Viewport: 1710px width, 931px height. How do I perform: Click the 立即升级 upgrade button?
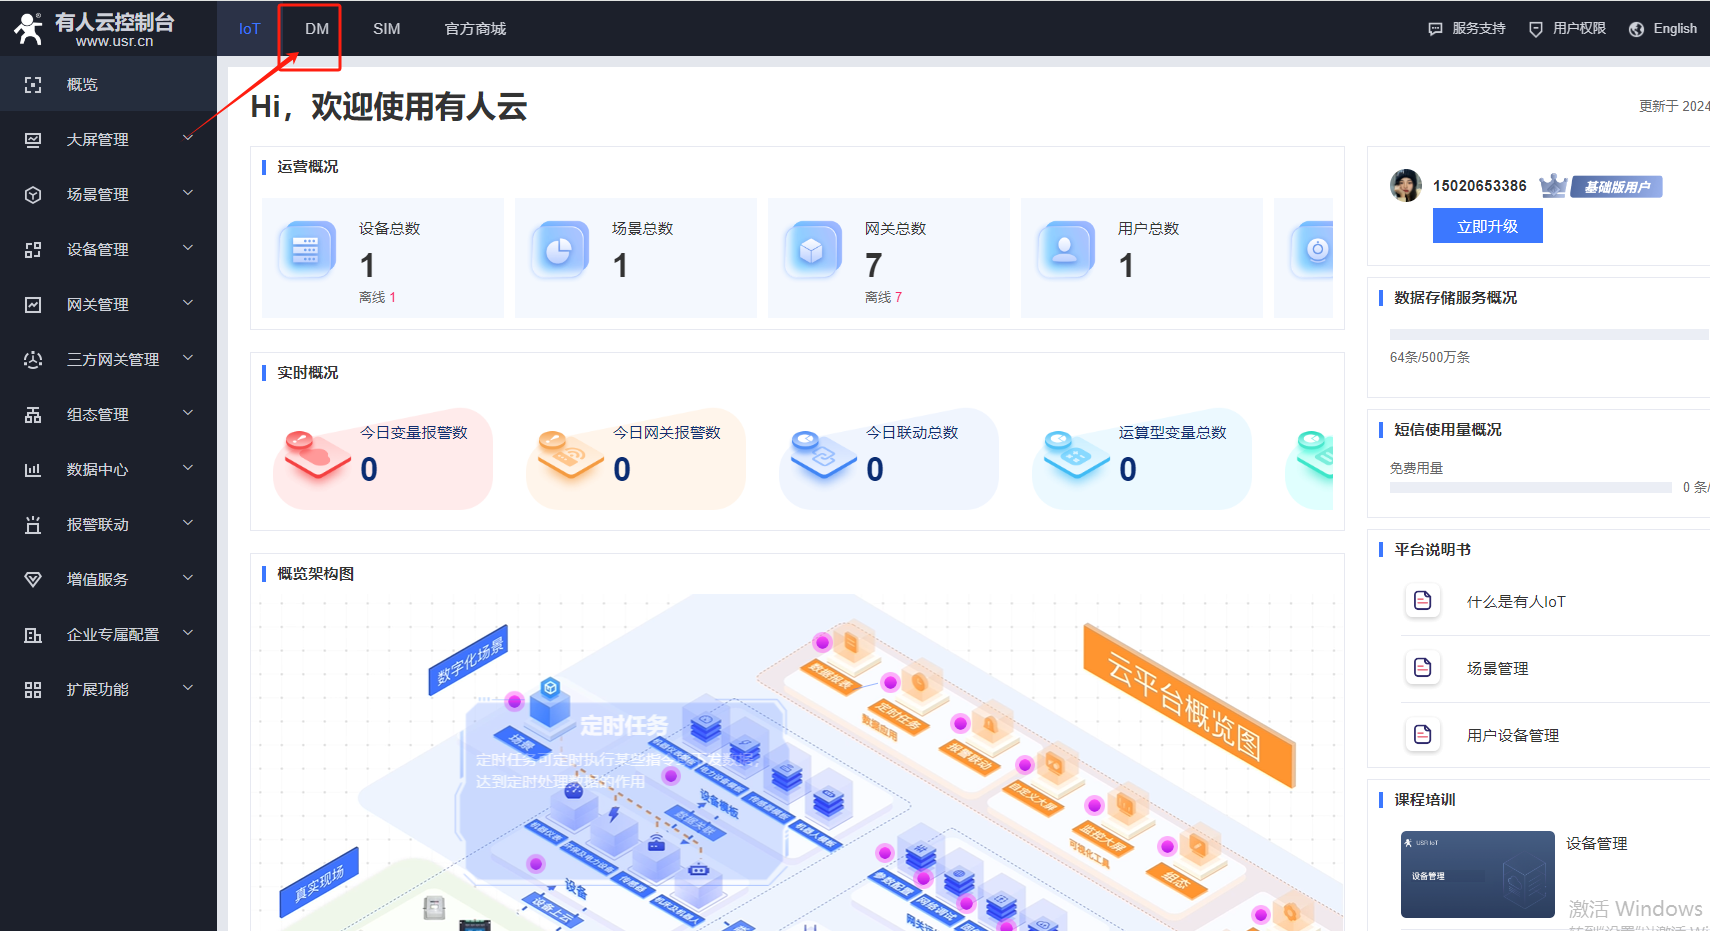tap(1487, 226)
